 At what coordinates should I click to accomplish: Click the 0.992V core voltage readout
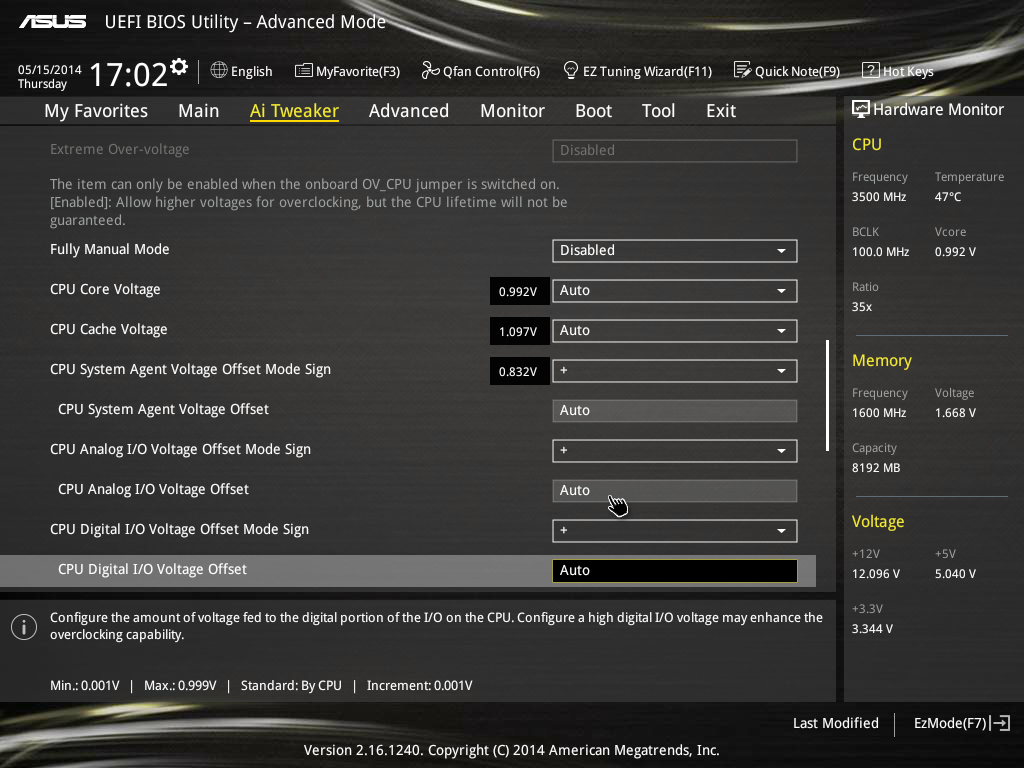(x=519, y=291)
